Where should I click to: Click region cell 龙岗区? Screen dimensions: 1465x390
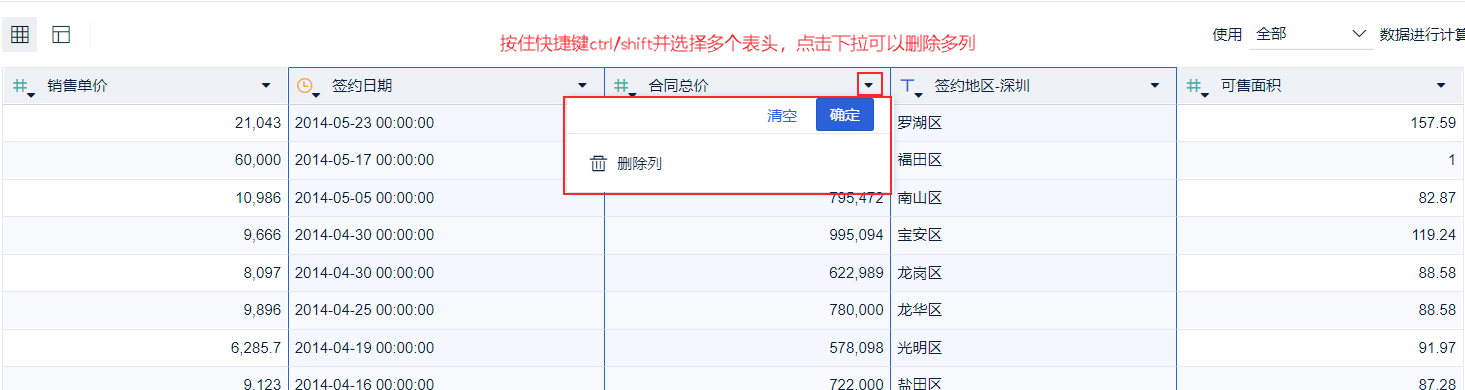point(1033,273)
